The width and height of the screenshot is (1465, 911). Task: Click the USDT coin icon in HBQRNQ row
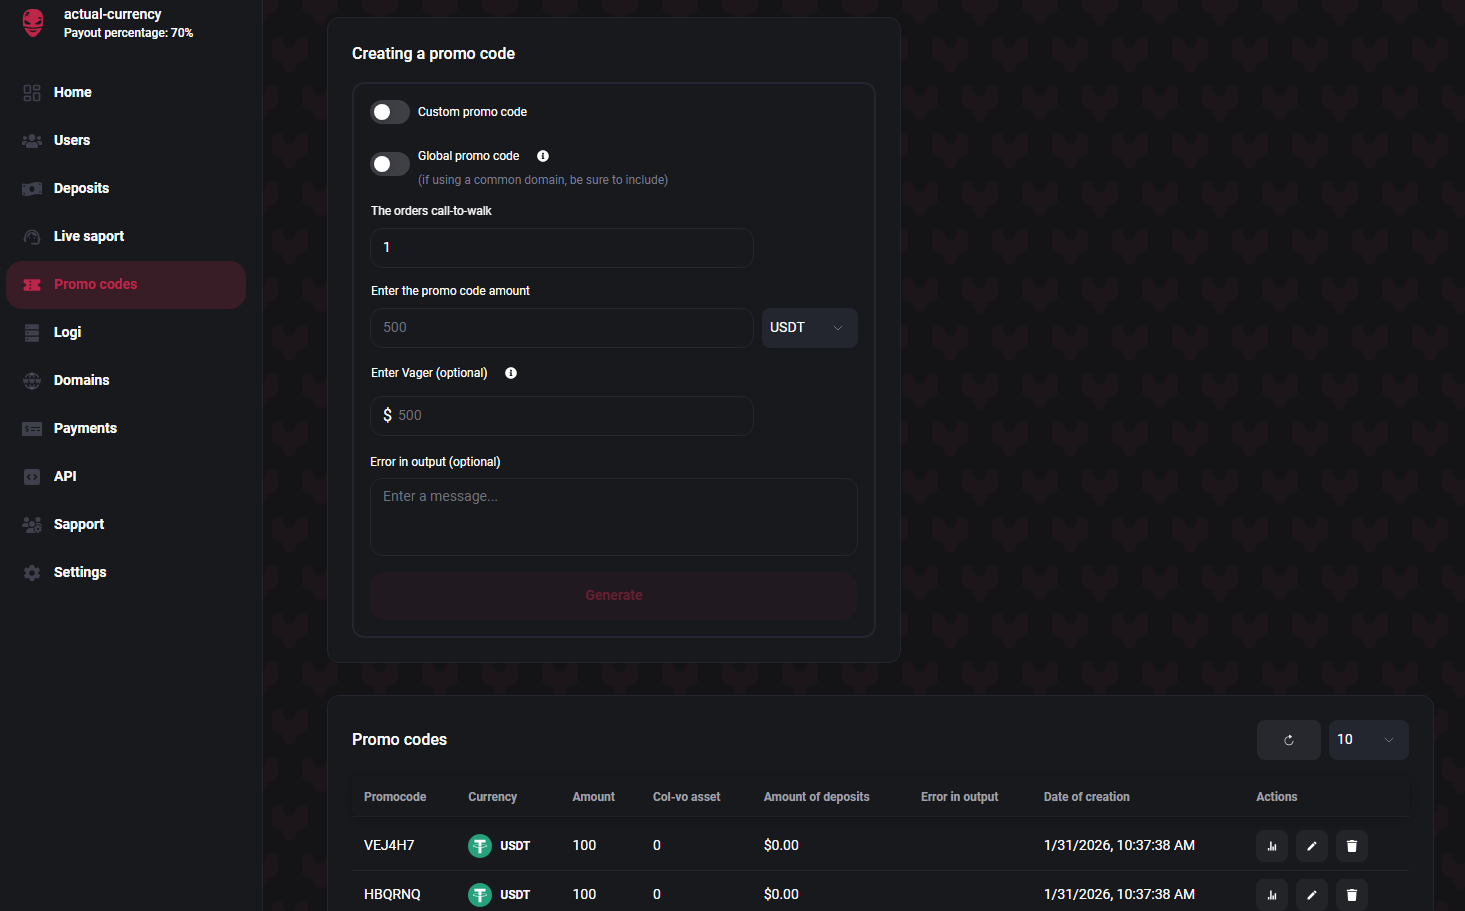click(480, 895)
